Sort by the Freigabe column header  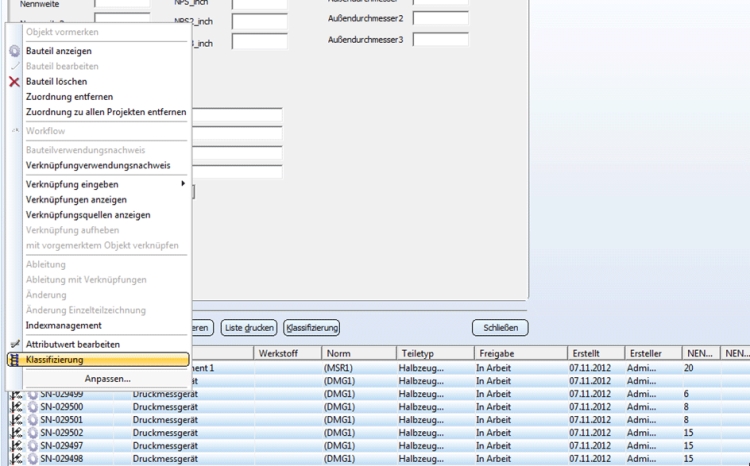coord(521,353)
